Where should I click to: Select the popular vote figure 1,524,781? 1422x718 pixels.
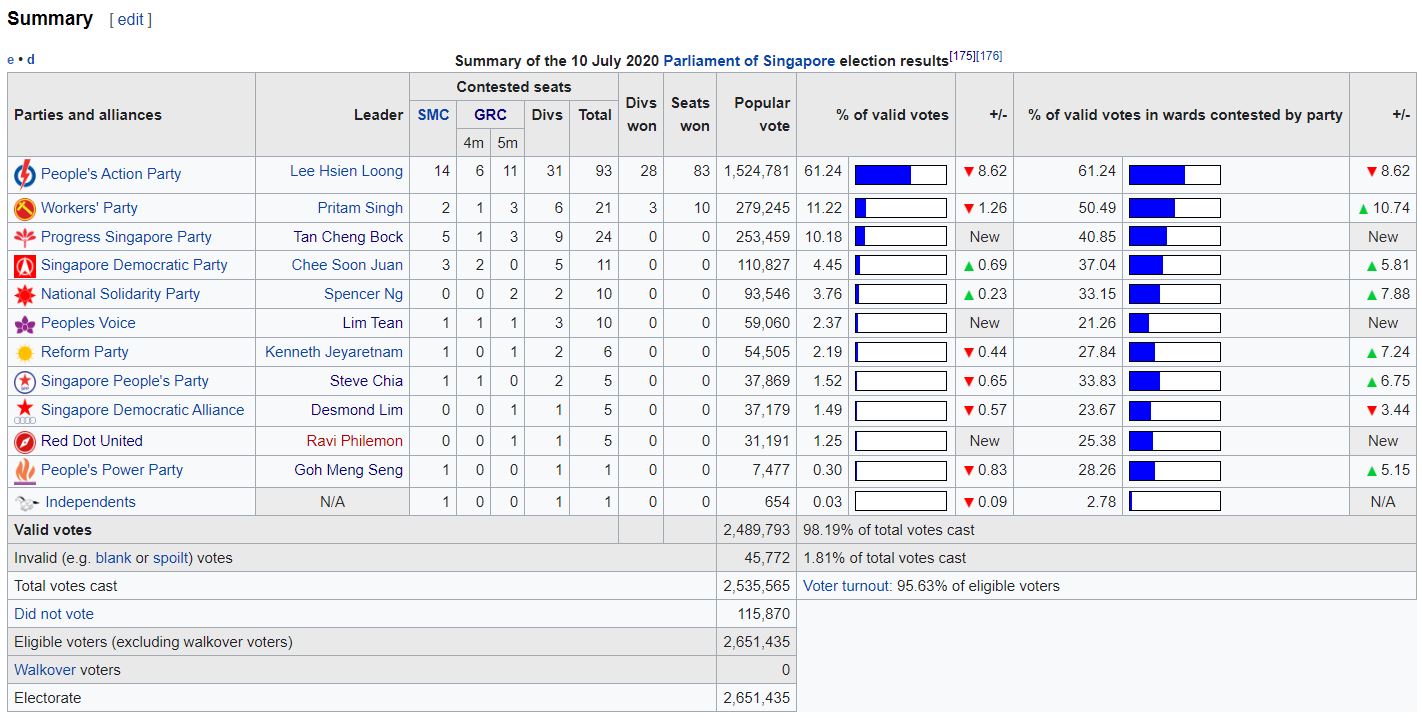[x=757, y=172]
